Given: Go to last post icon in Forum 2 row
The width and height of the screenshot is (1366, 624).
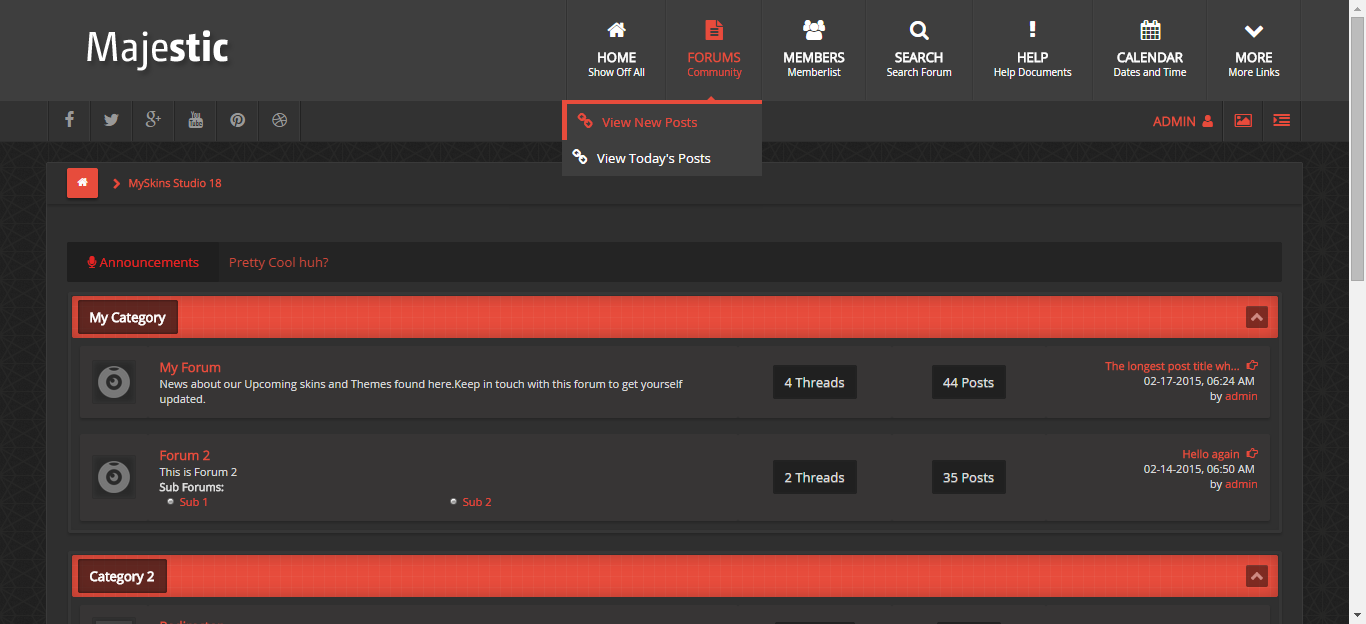Looking at the screenshot, I should [x=1252, y=454].
